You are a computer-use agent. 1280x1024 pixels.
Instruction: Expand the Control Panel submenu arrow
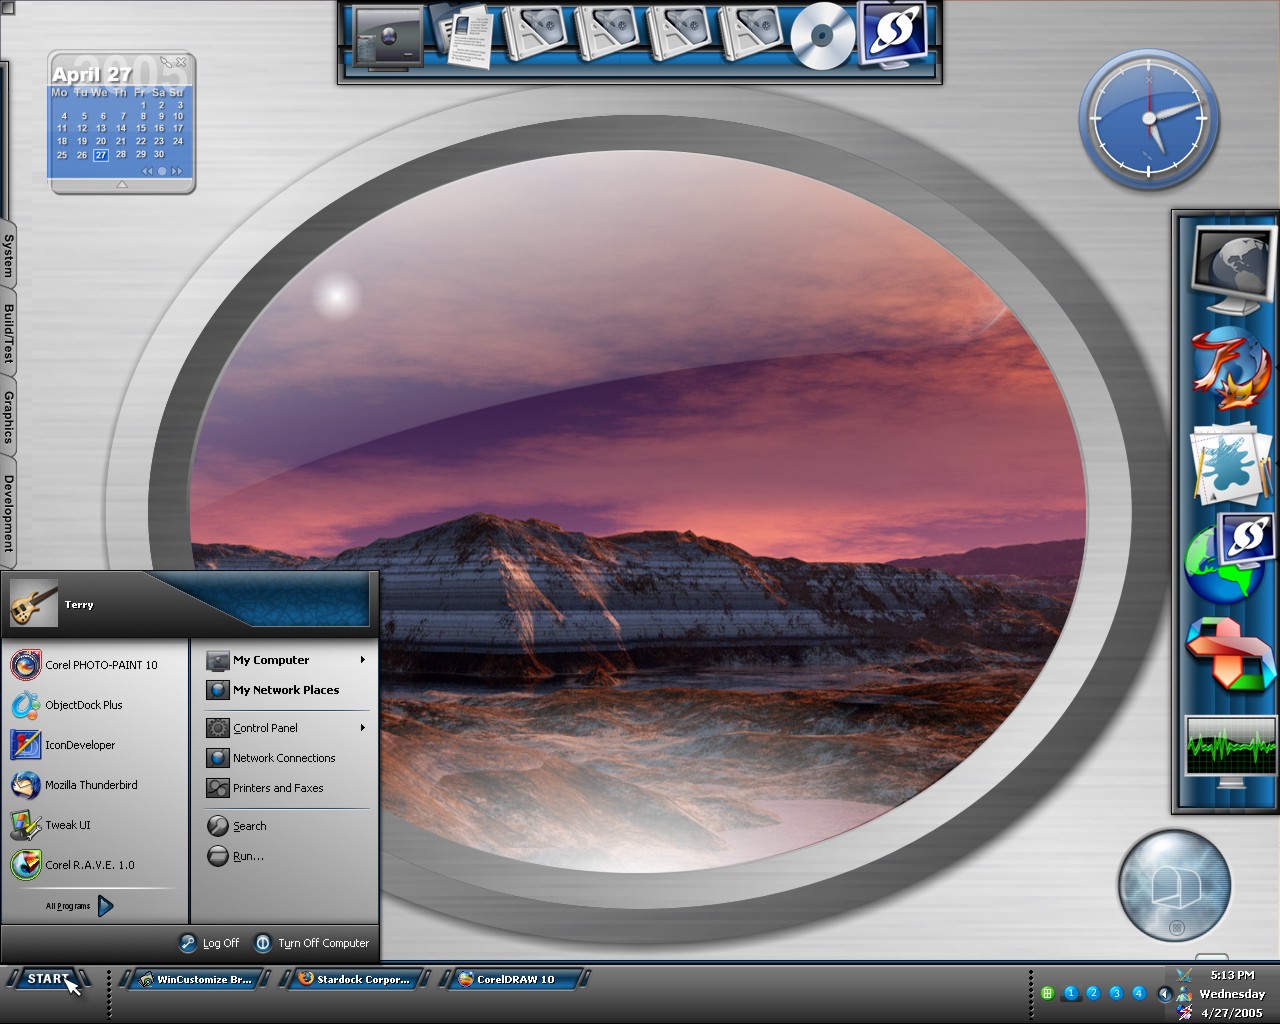pos(363,728)
